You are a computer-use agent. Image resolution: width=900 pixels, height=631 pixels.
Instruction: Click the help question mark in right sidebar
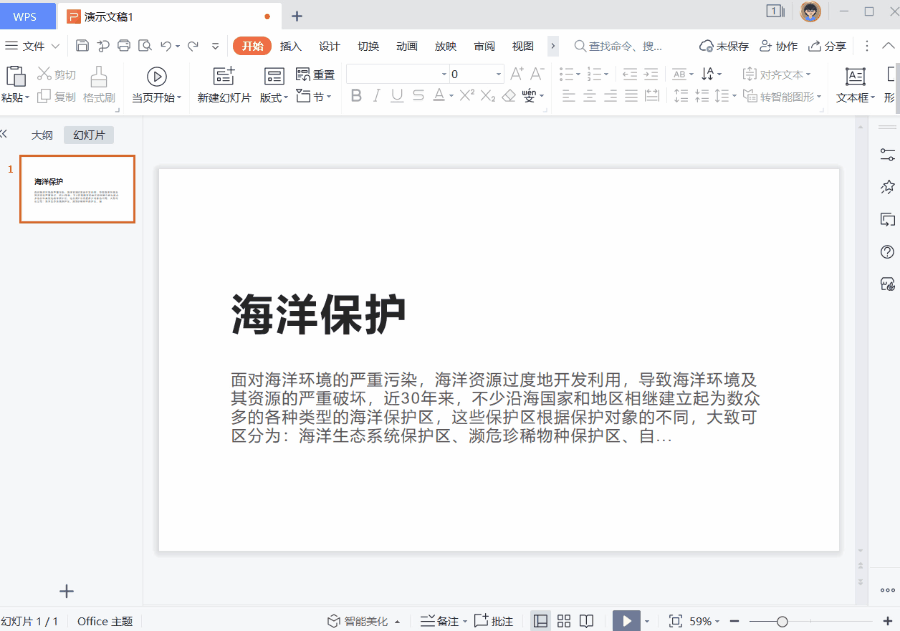click(x=887, y=251)
